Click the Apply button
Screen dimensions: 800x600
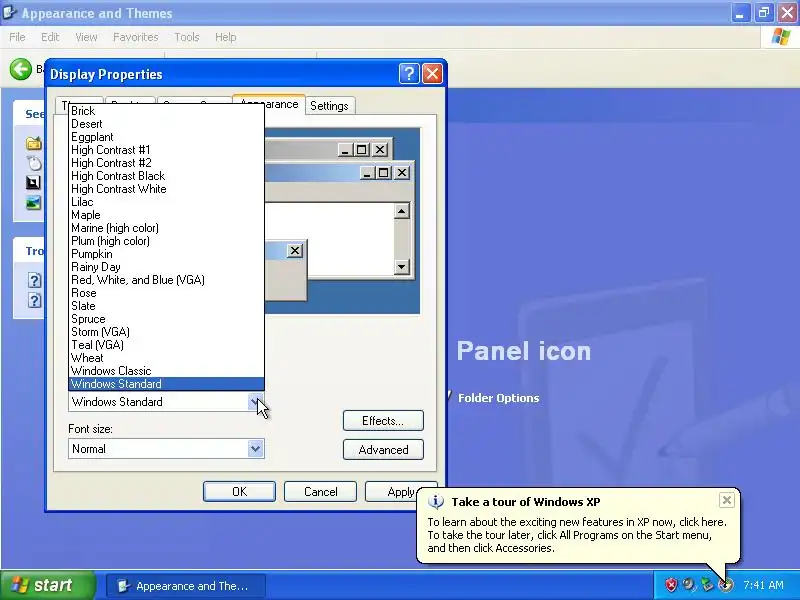(392, 492)
